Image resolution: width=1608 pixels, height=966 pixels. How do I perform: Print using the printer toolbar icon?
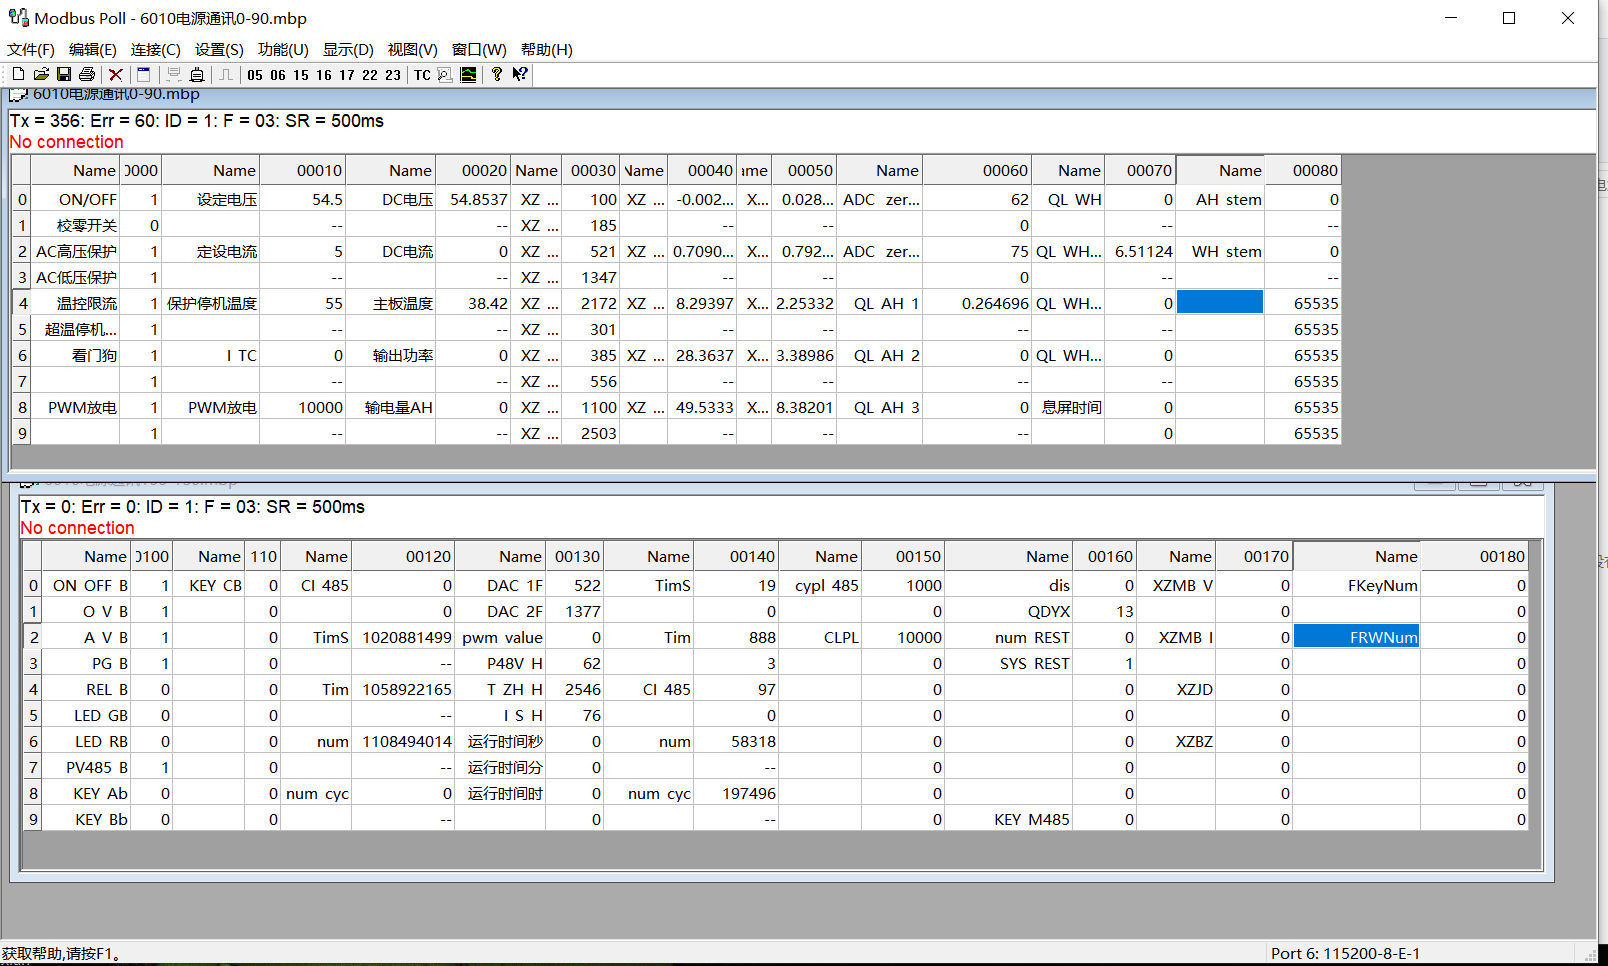pos(87,74)
